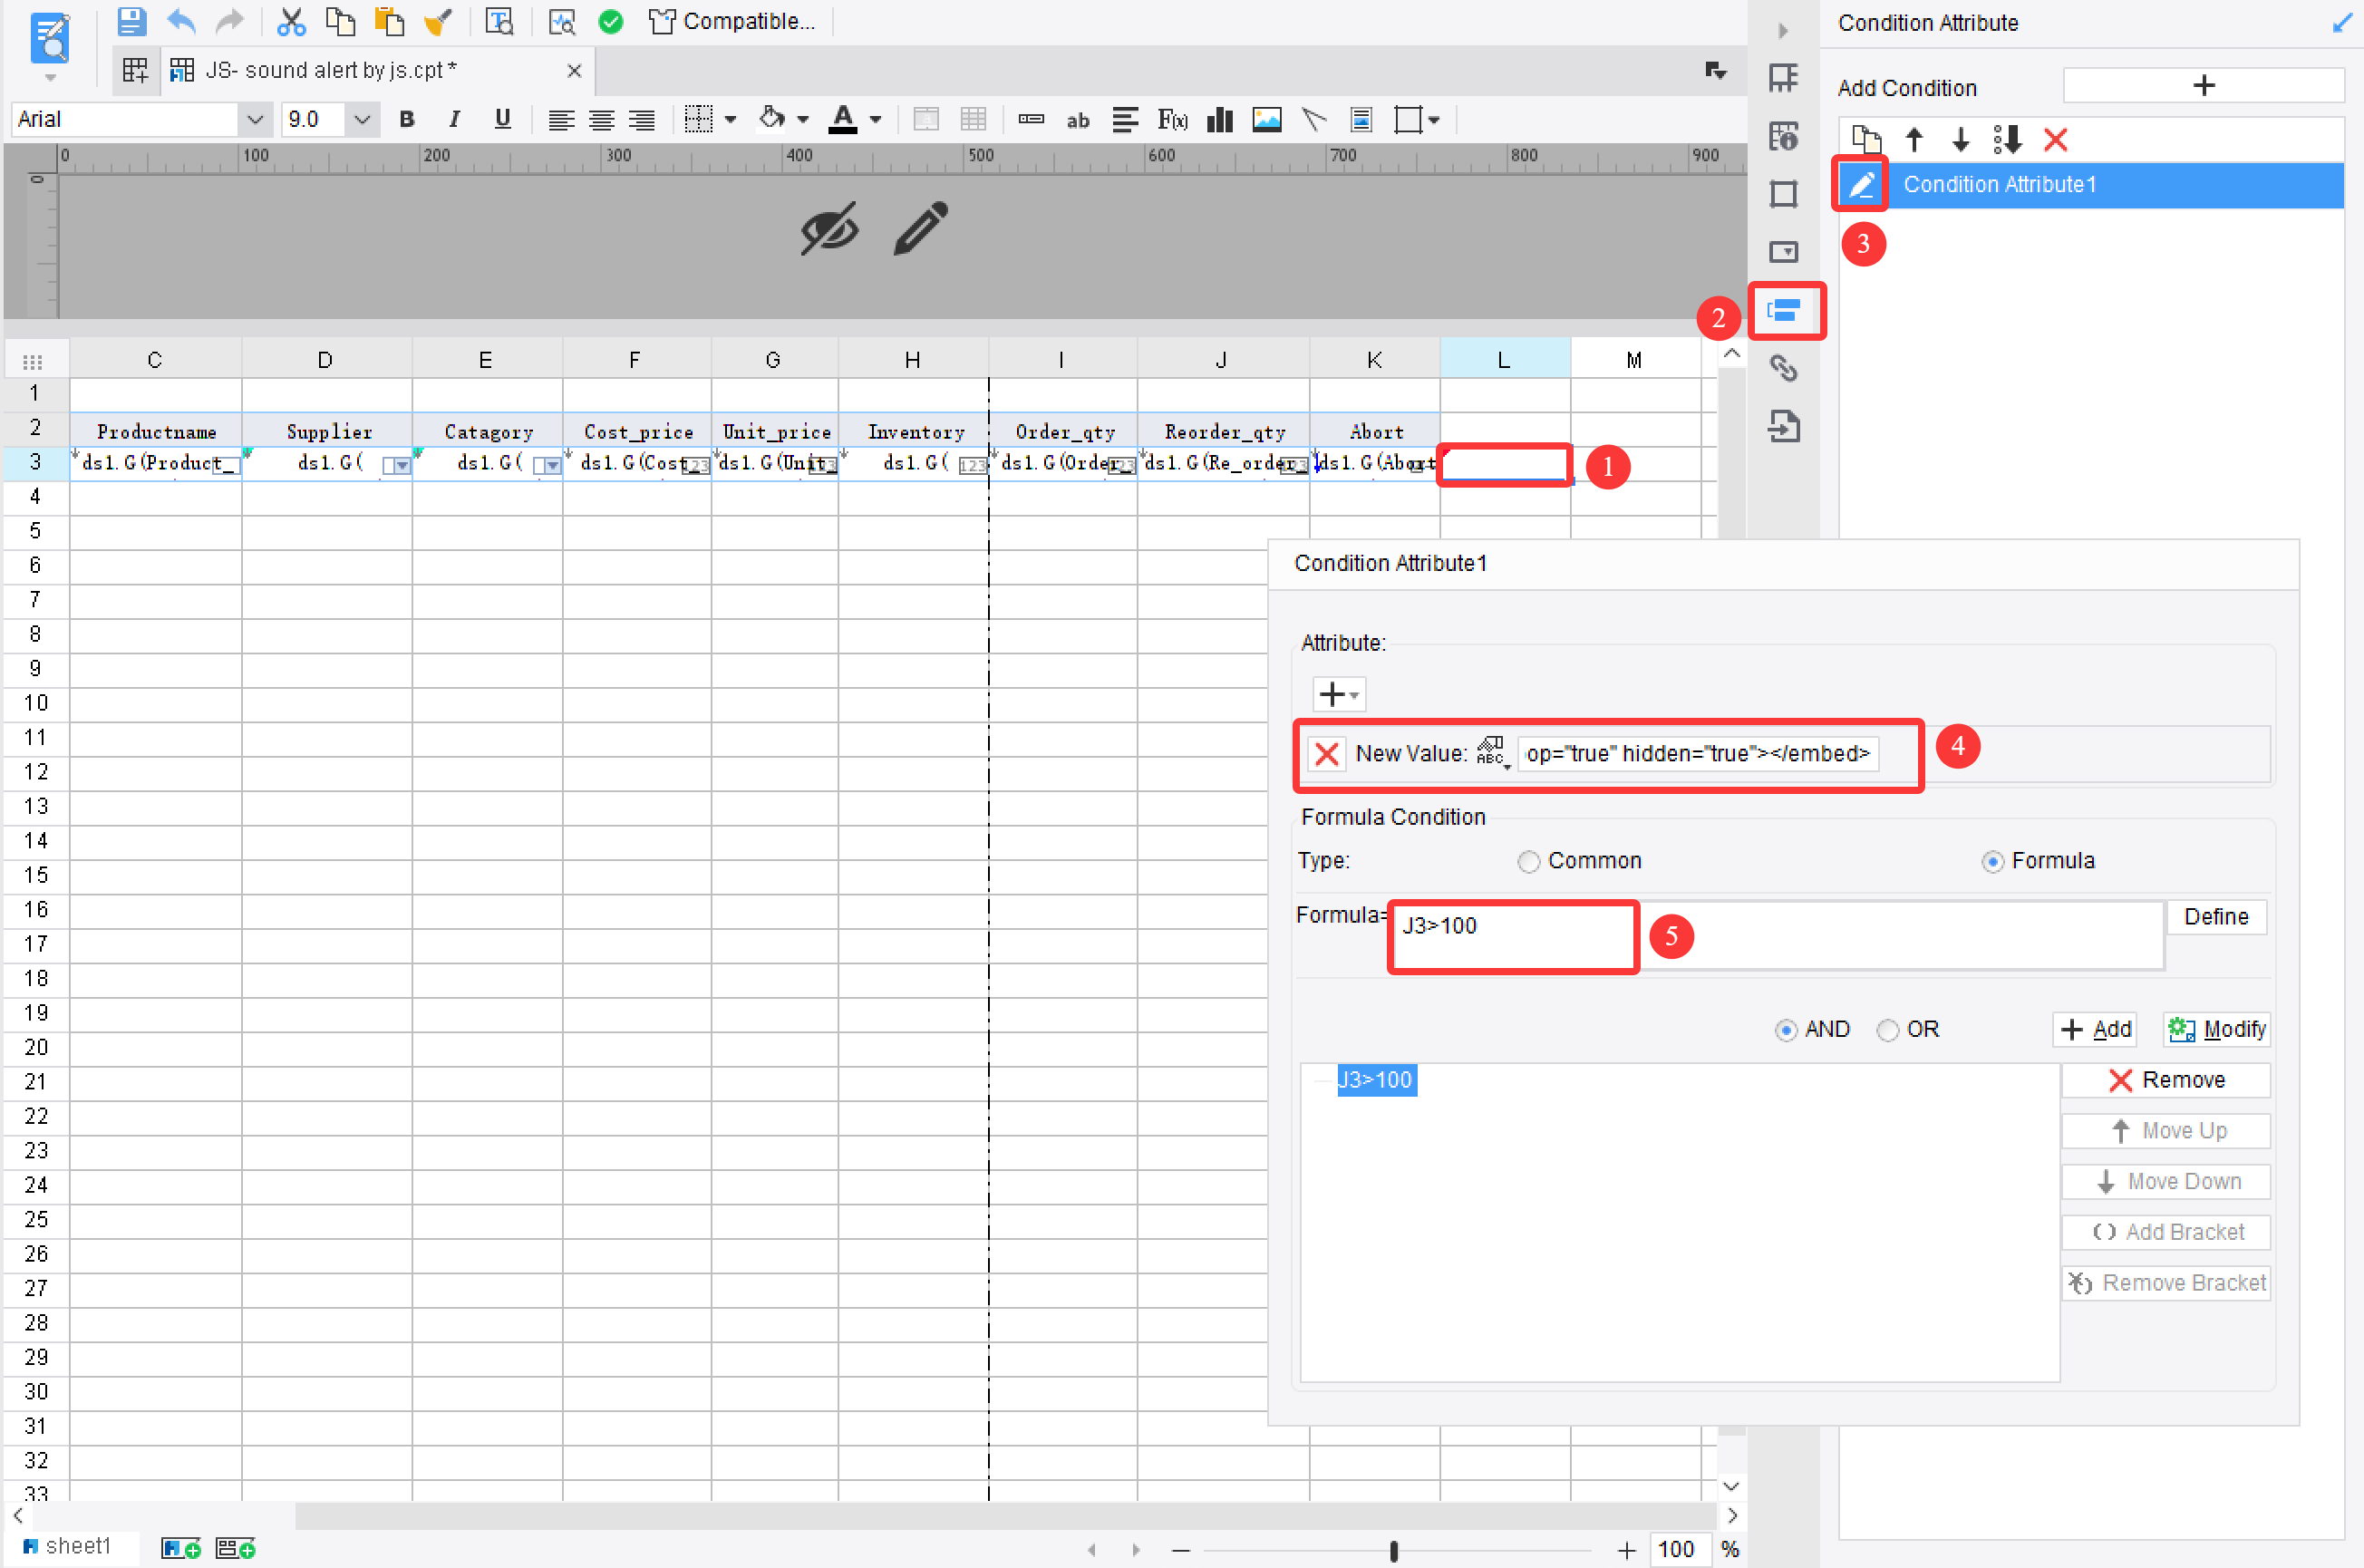
Task: Delete selected condition red X icon
Action: click(2055, 139)
